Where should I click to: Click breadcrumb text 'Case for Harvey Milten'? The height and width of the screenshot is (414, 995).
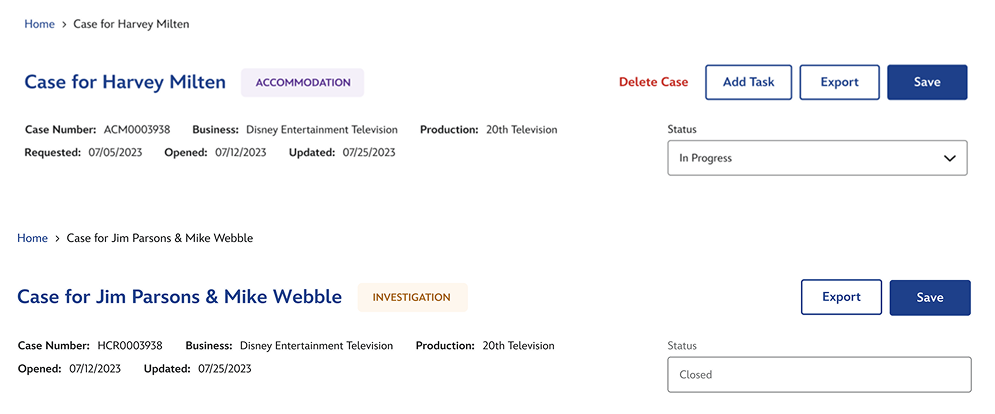point(131,24)
